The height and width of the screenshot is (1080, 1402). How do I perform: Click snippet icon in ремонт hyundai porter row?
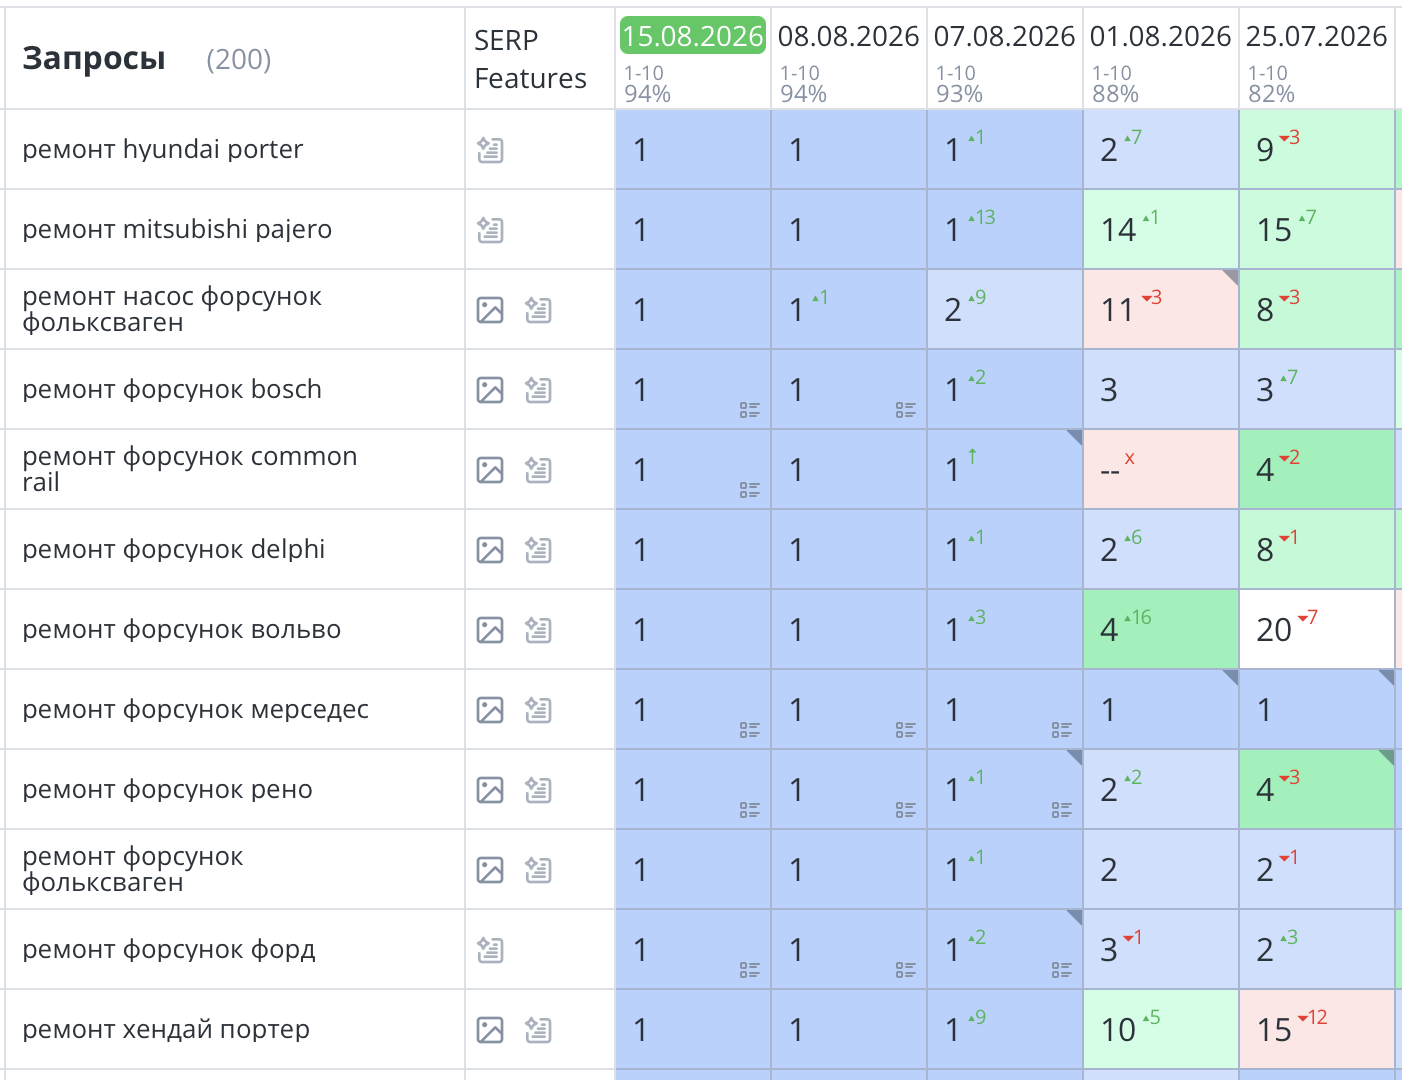pyautogui.click(x=490, y=150)
